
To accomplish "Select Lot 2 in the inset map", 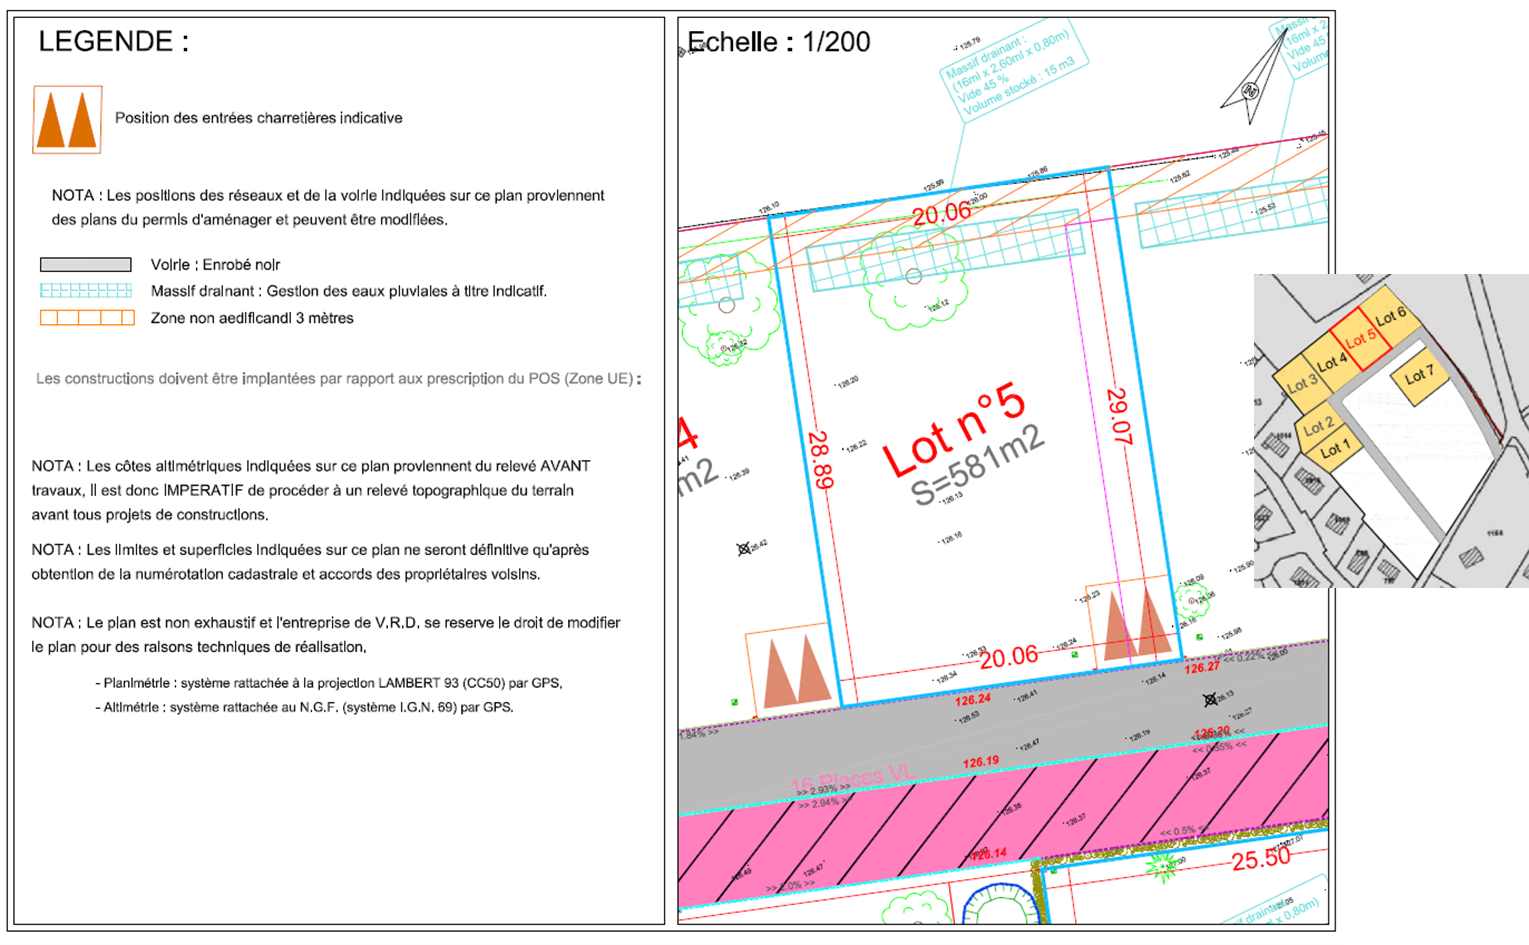I will [x=1318, y=426].
